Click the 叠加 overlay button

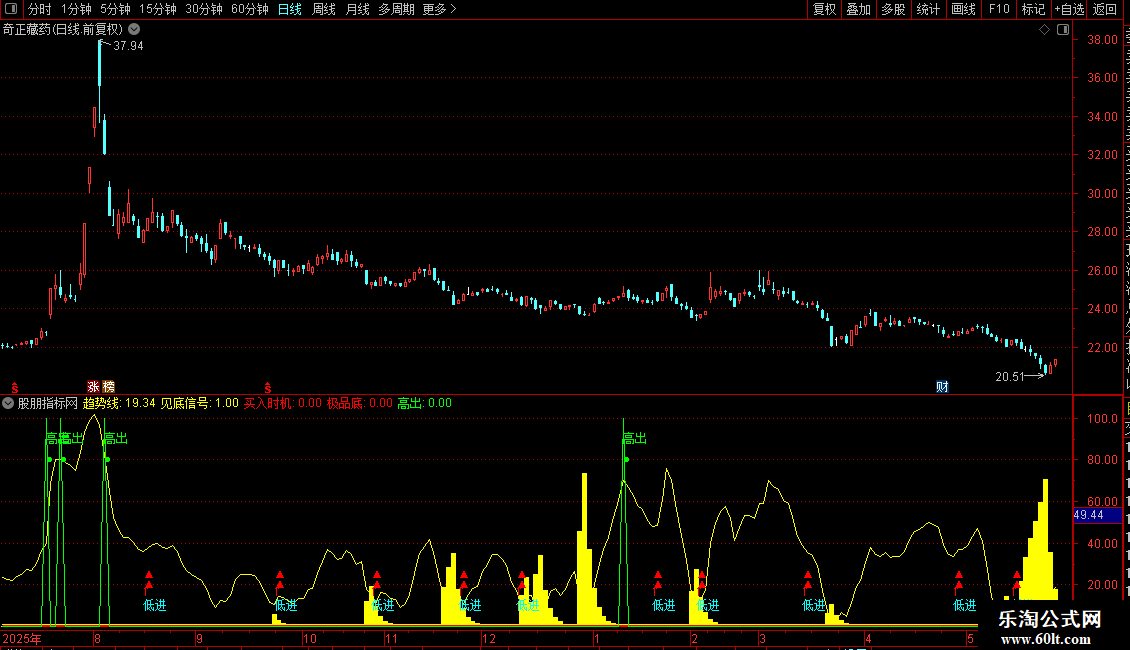pos(859,9)
